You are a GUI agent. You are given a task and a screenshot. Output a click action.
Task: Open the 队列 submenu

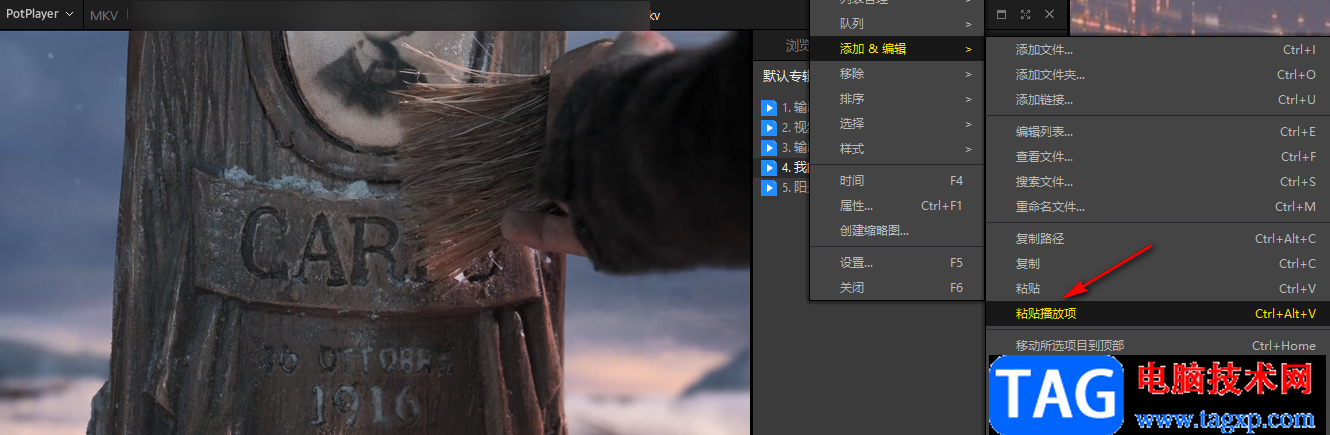[x=896, y=23]
